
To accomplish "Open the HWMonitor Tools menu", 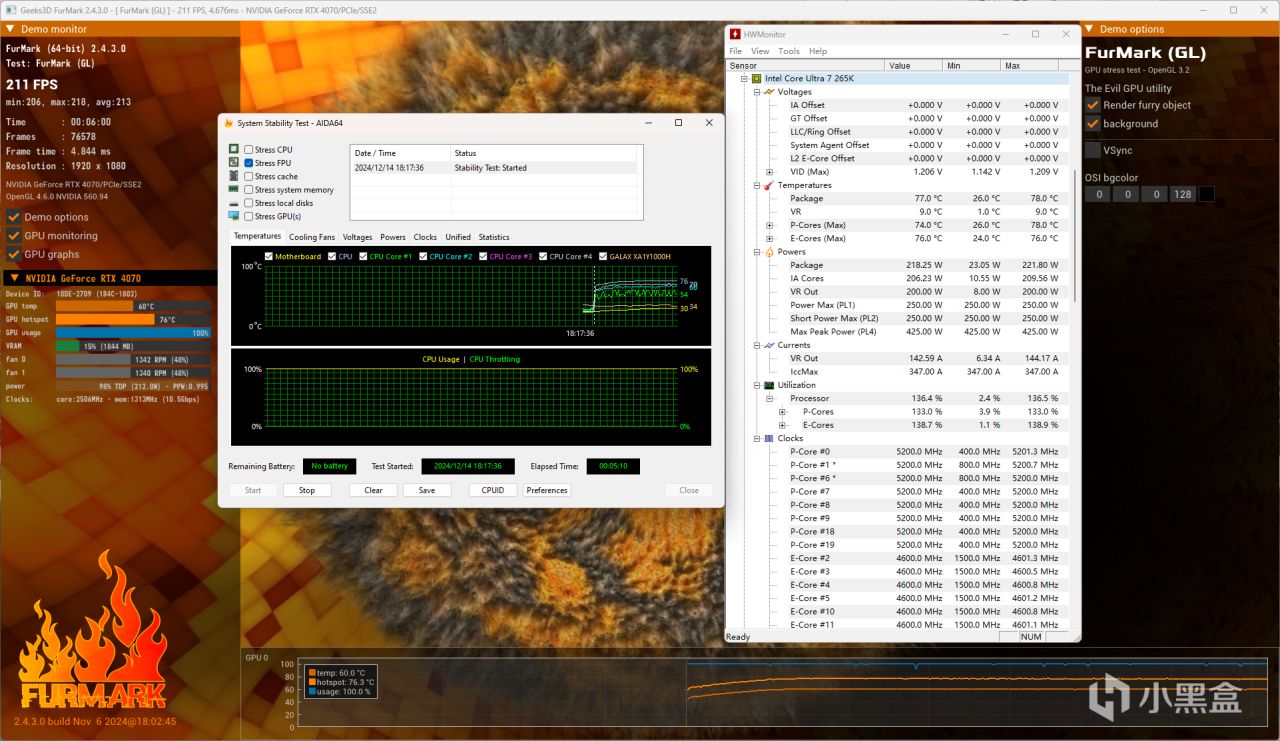I will pyautogui.click(x=789, y=51).
